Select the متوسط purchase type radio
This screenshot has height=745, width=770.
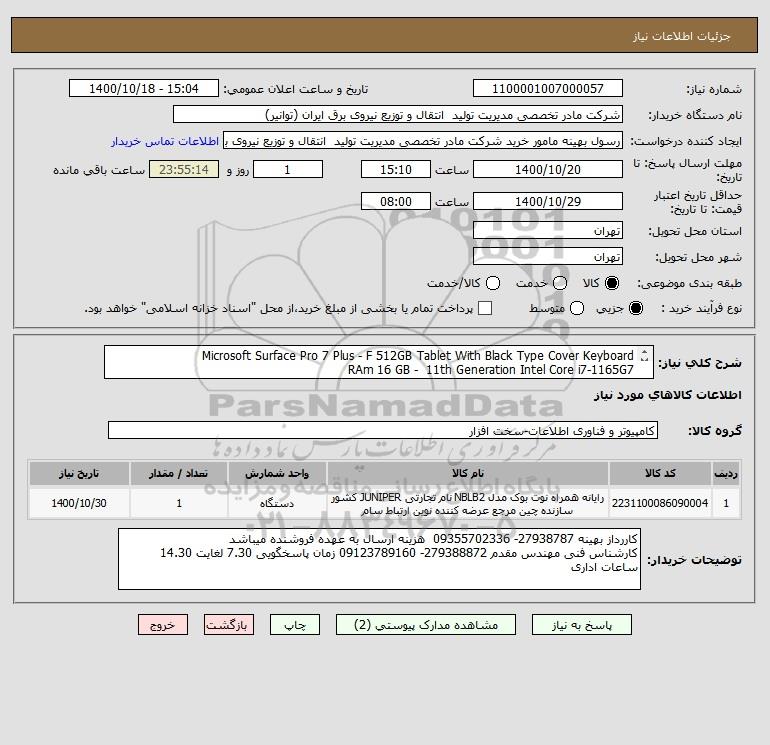point(577,308)
